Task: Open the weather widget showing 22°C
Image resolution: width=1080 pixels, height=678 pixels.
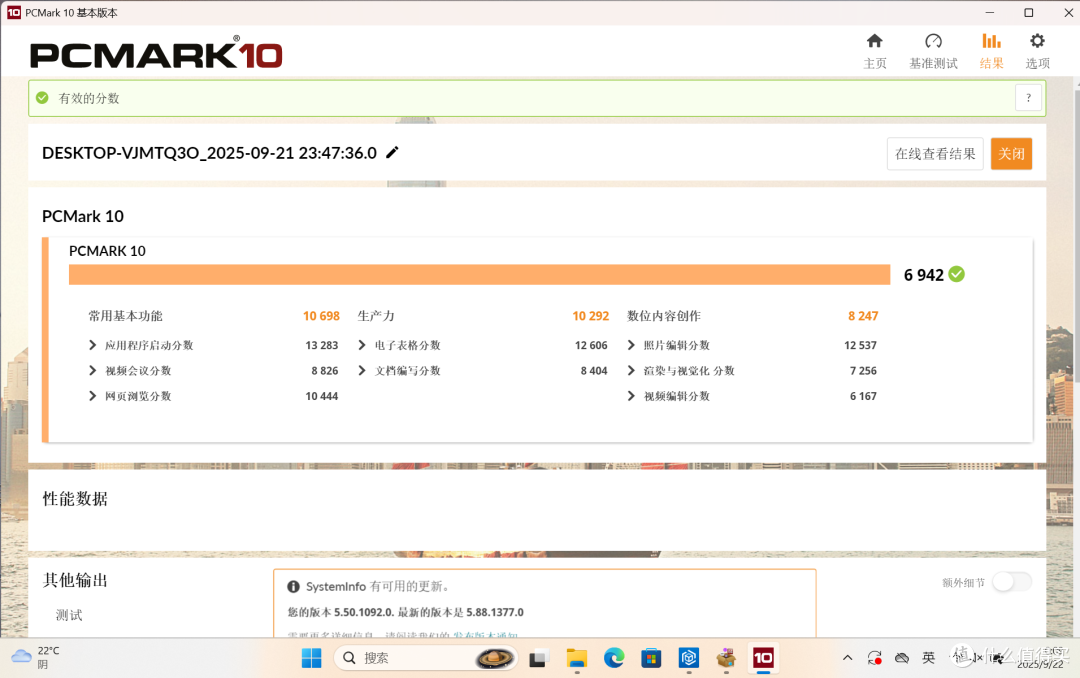Action: (36, 657)
